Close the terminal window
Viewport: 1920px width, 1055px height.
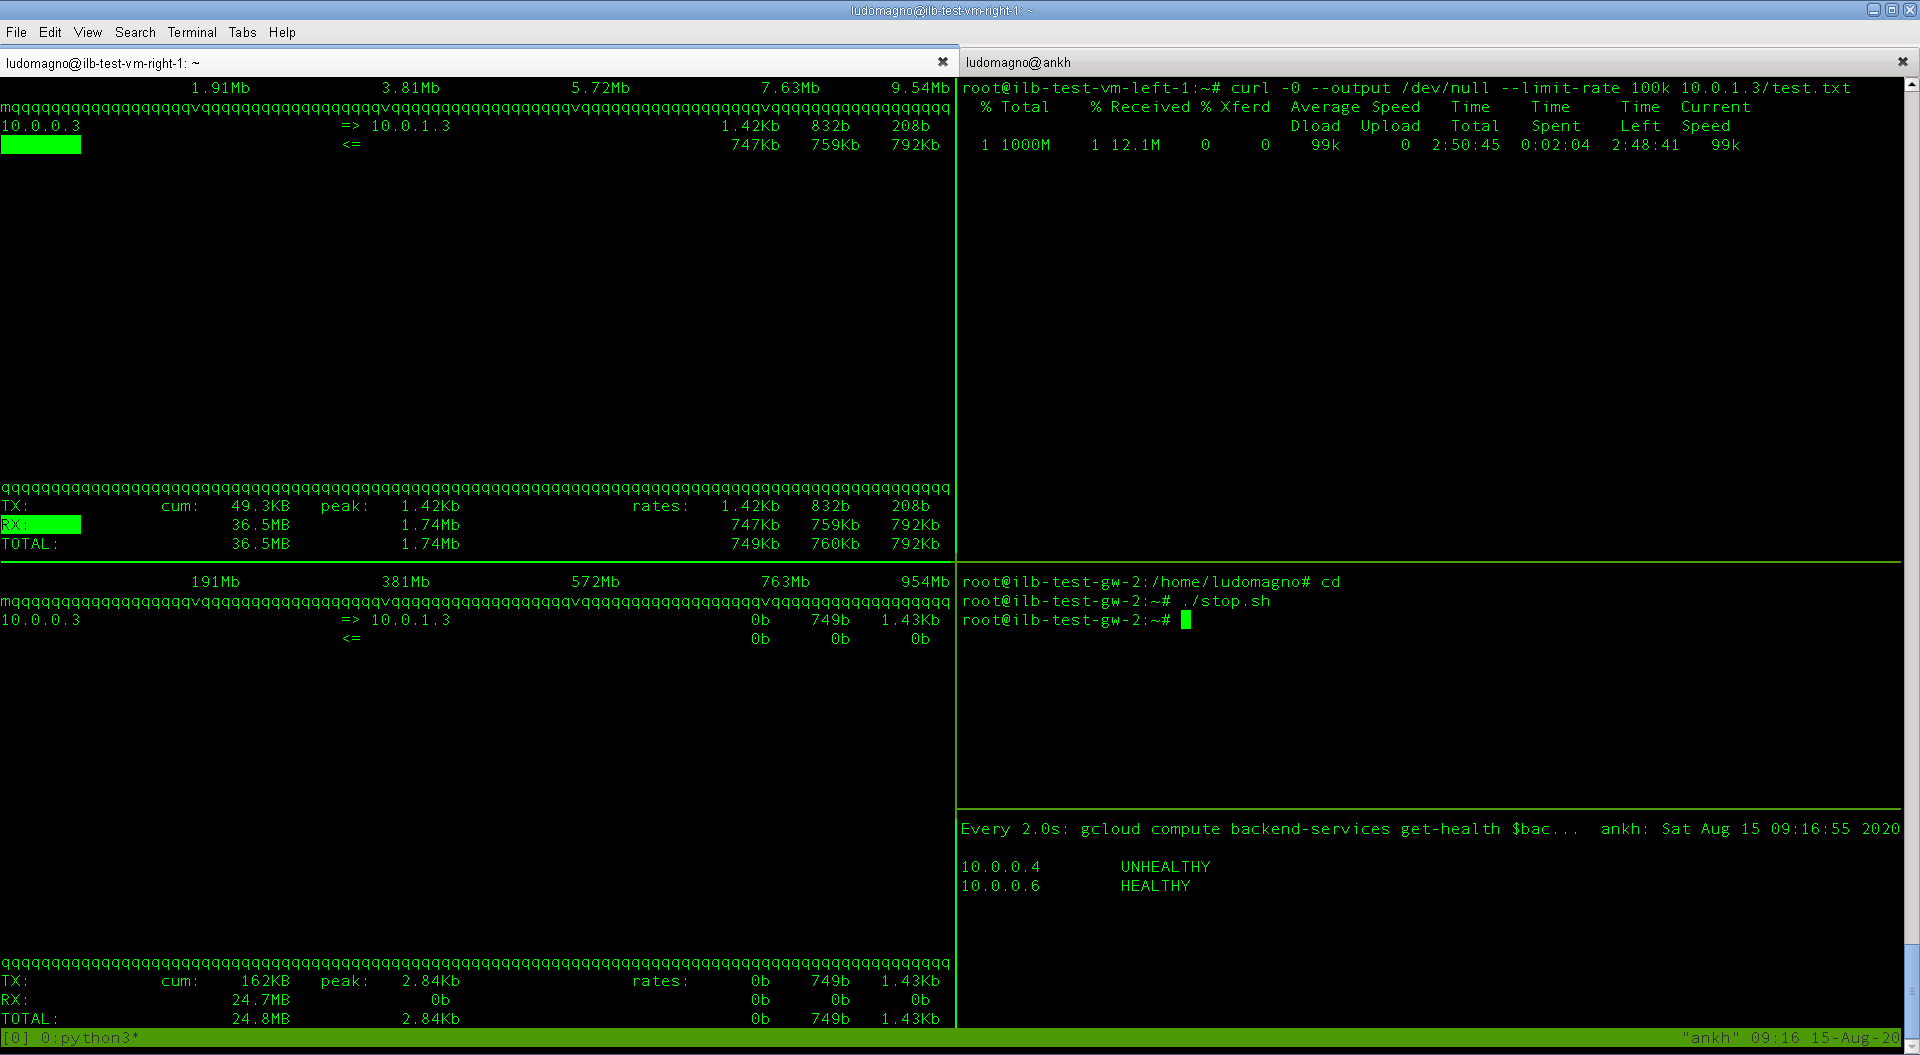point(1909,10)
